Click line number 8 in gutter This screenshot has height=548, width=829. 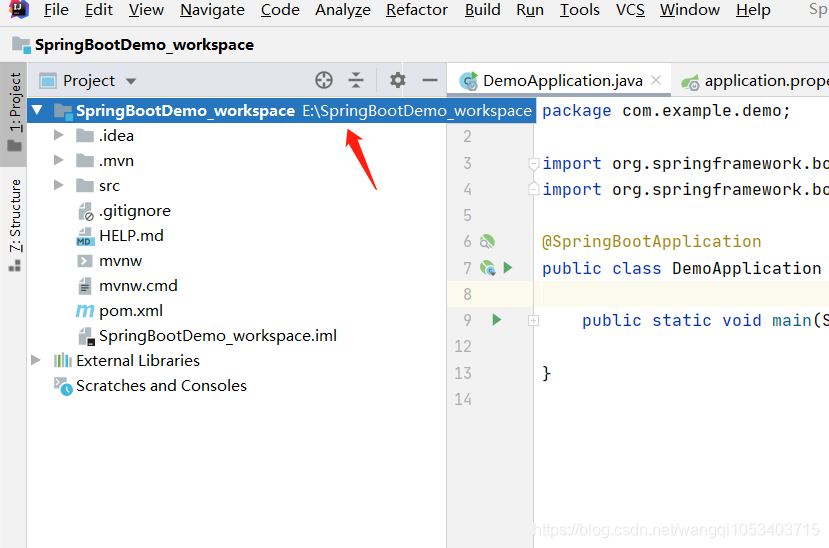(x=467, y=294)
